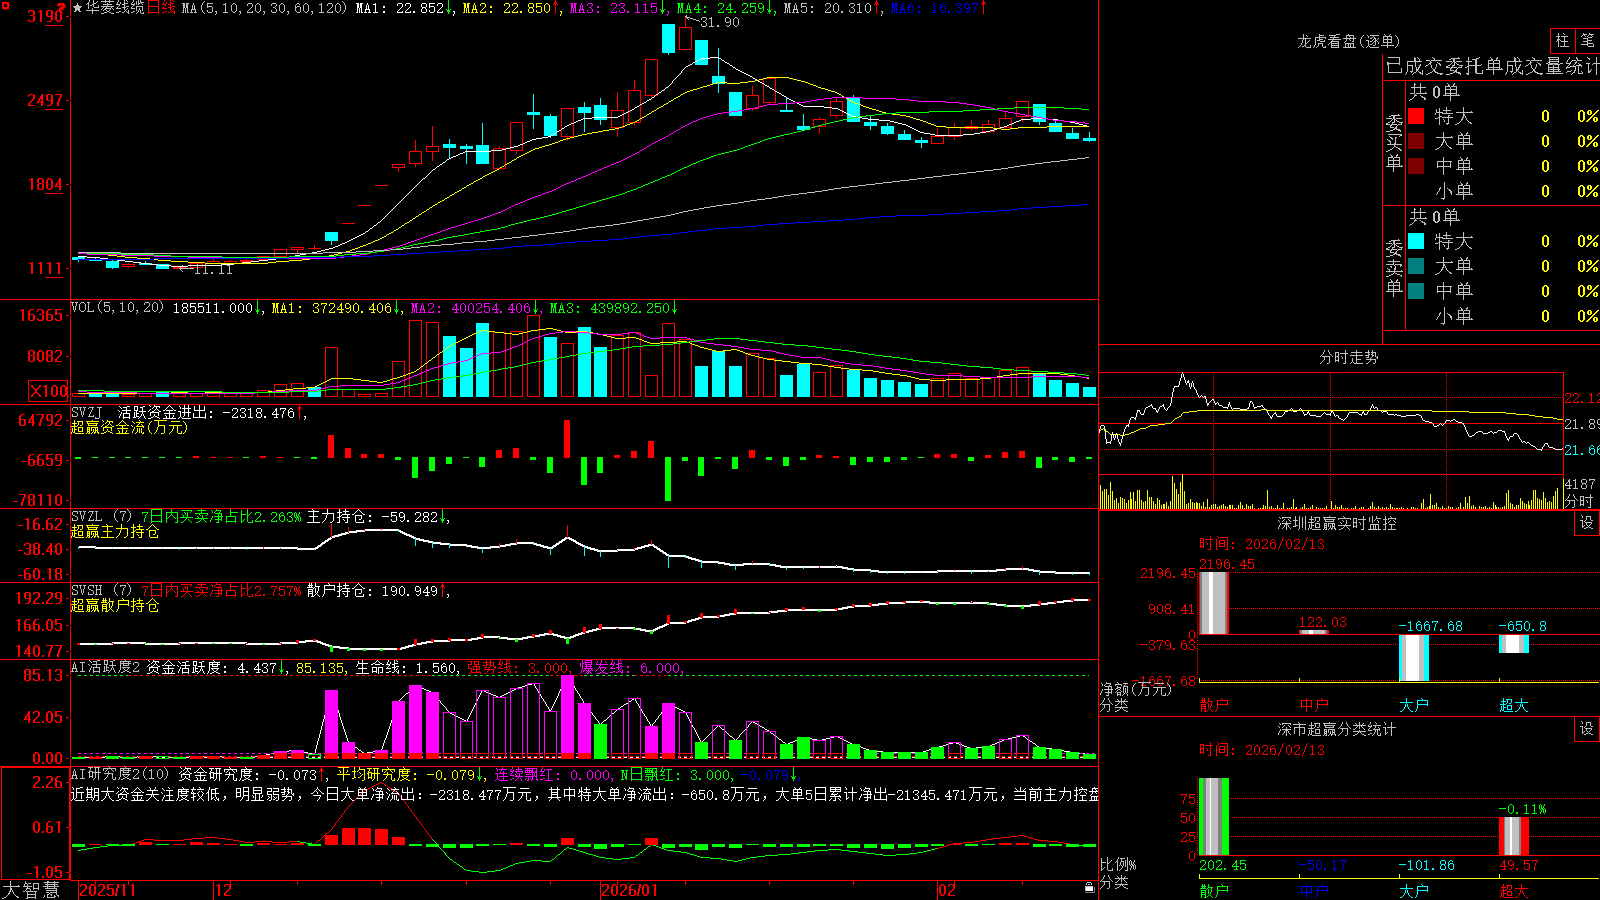The width and height of the screenshot is (1600, 900).
Task: Click the 大智慧 logo in bottom corner
Action: click(x=31, y=890)
